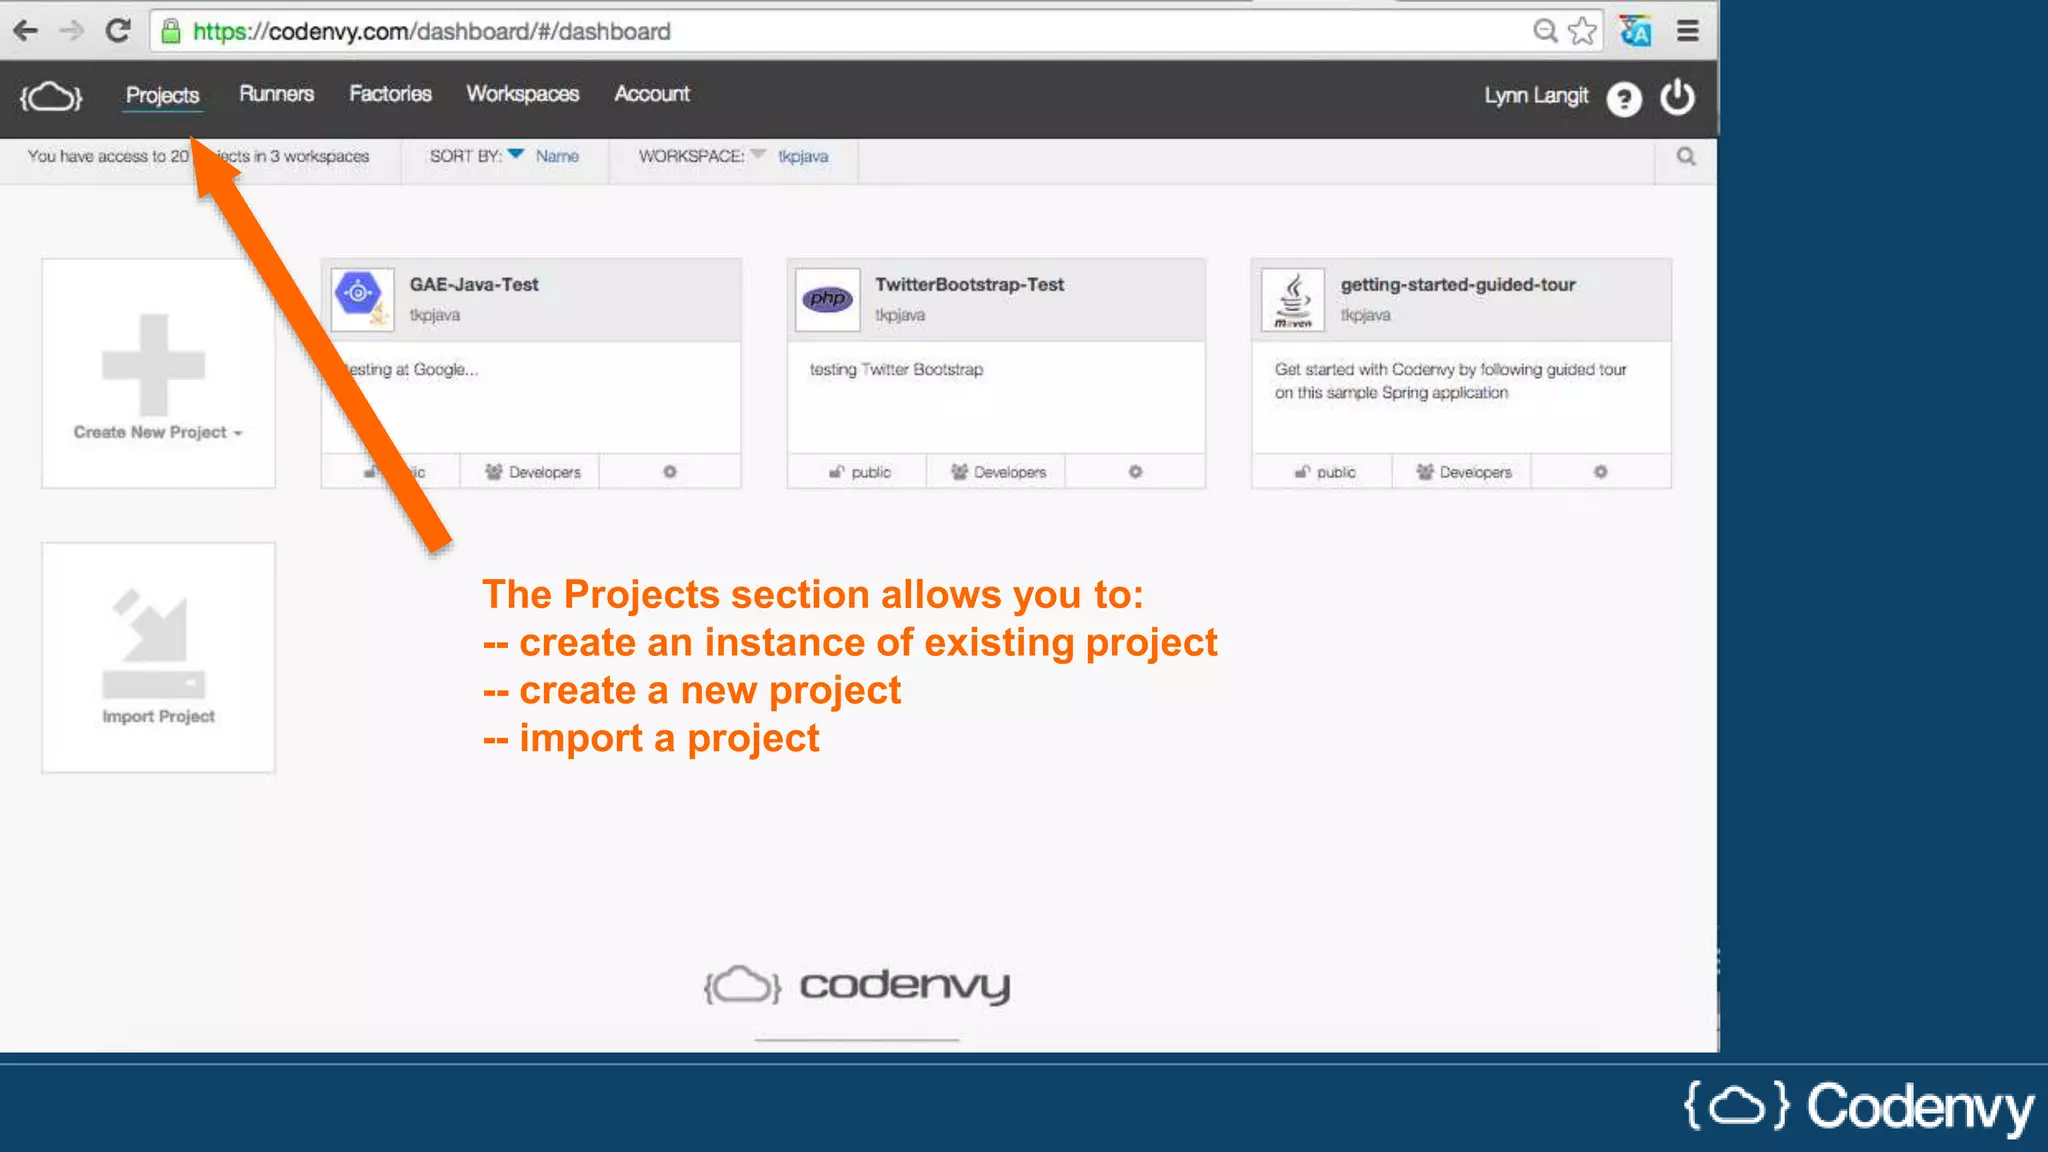Click the Codenvy cloud logo in navbar
Screen dimensions: 2048x1152
click(x=51, y=97)
